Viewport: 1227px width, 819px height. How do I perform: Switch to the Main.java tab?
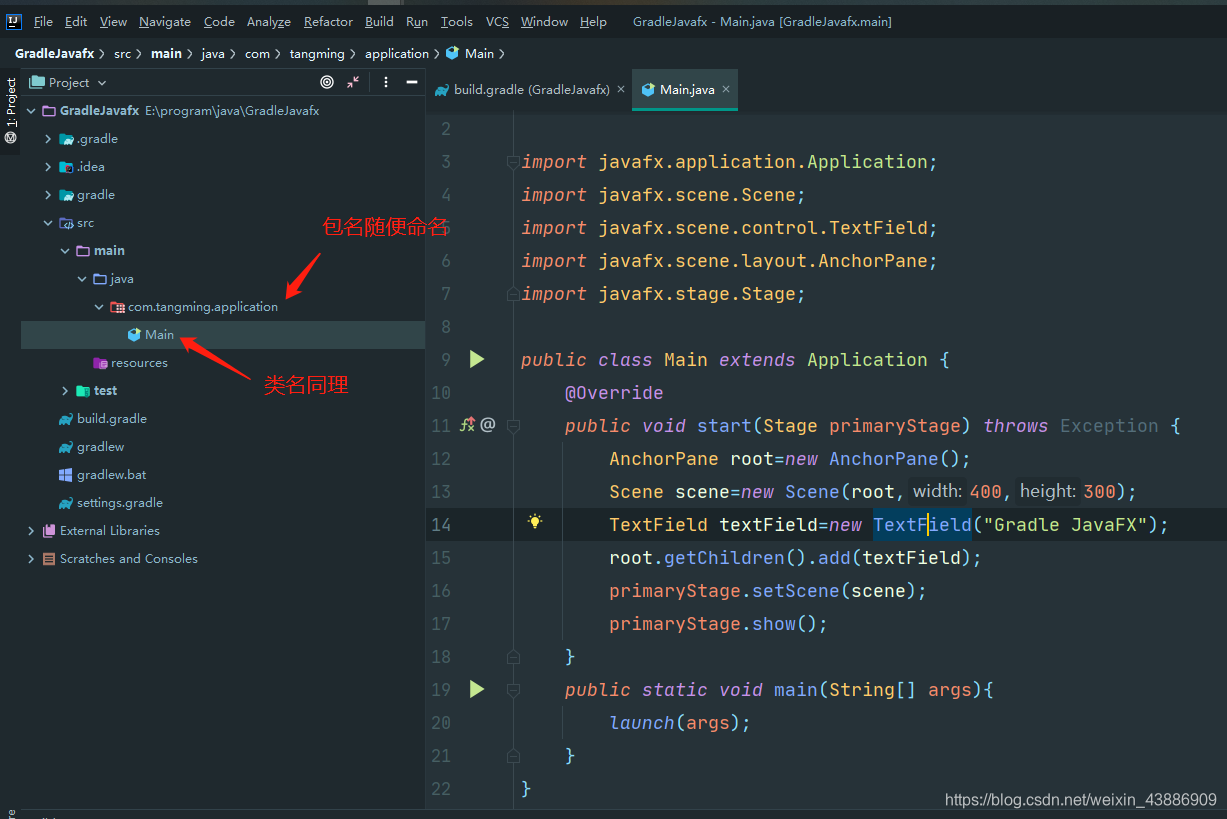[686, 89]
